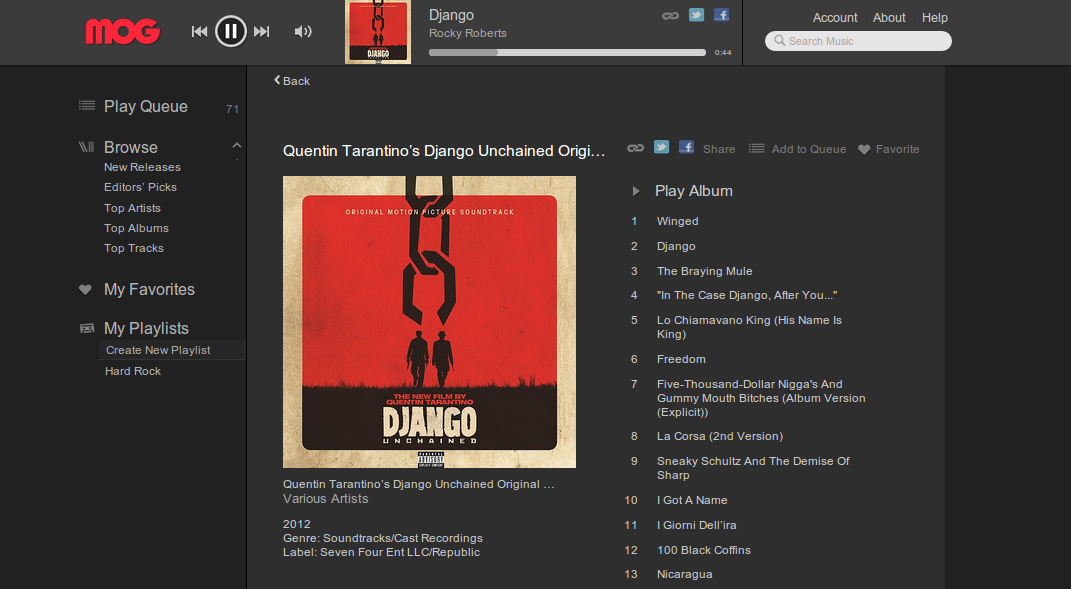This screenshot has height=589, width=1071.
Task: Share current song on Facebook in the player bar
Action: click(721, 14)
